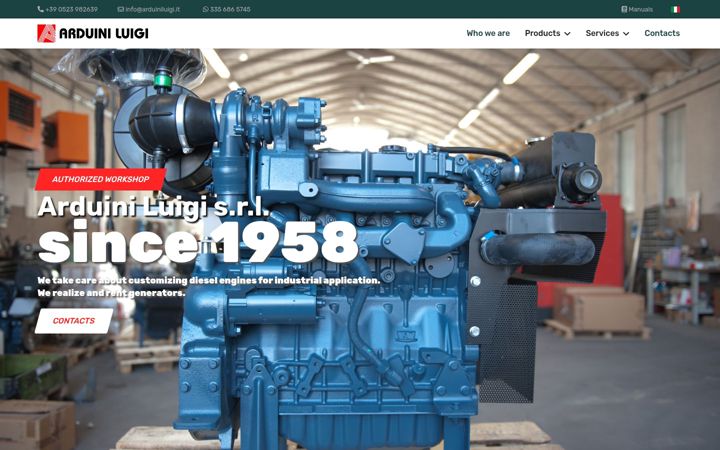Call the +39 0523 982639 number

click(72, 9)
